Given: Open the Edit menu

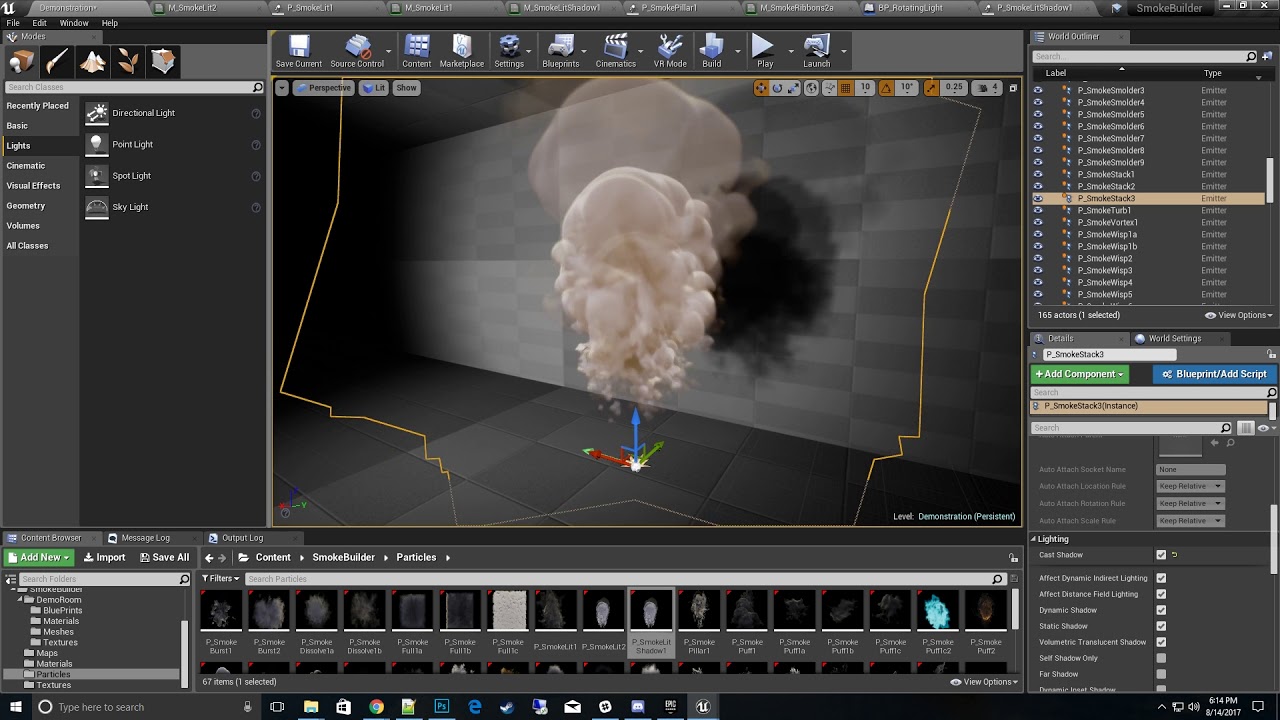Looking at the screenshot, I should (x=40, y=23).
